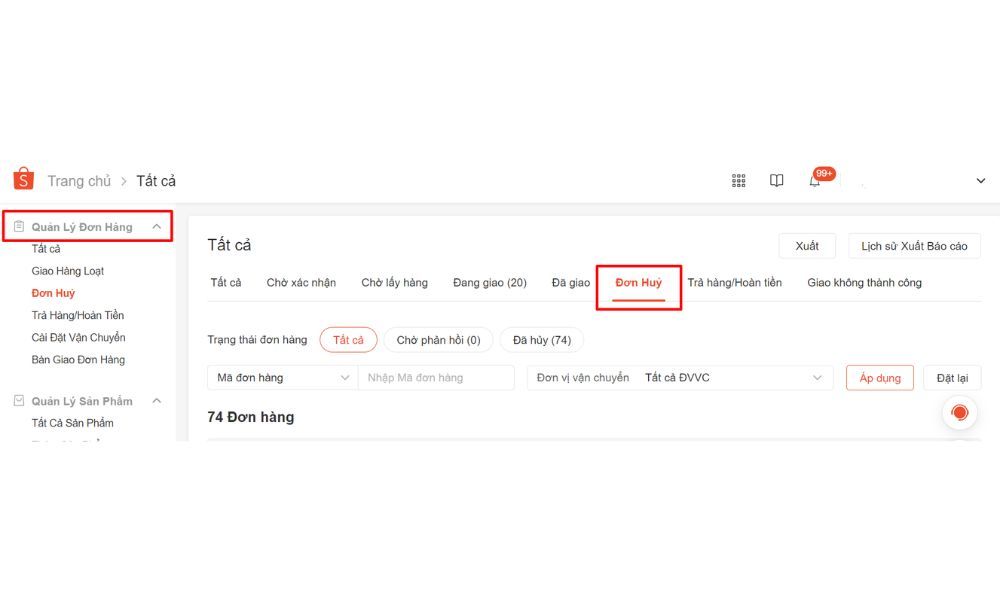Viewport: 1000px width, 600px height.
Task: Open the notifications bell icon
Action: [814, 181]
